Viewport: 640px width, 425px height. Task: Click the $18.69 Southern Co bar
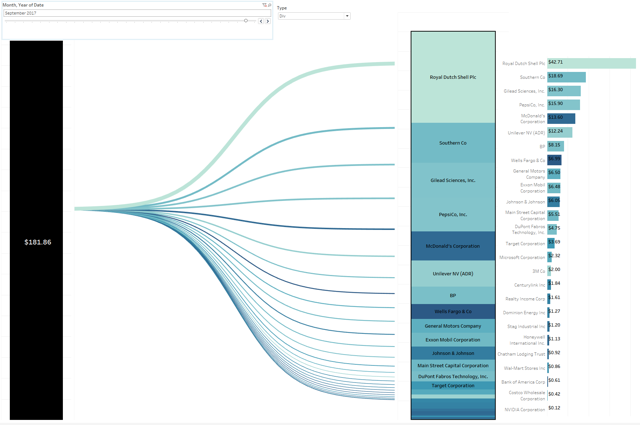[x=567, y=77]
